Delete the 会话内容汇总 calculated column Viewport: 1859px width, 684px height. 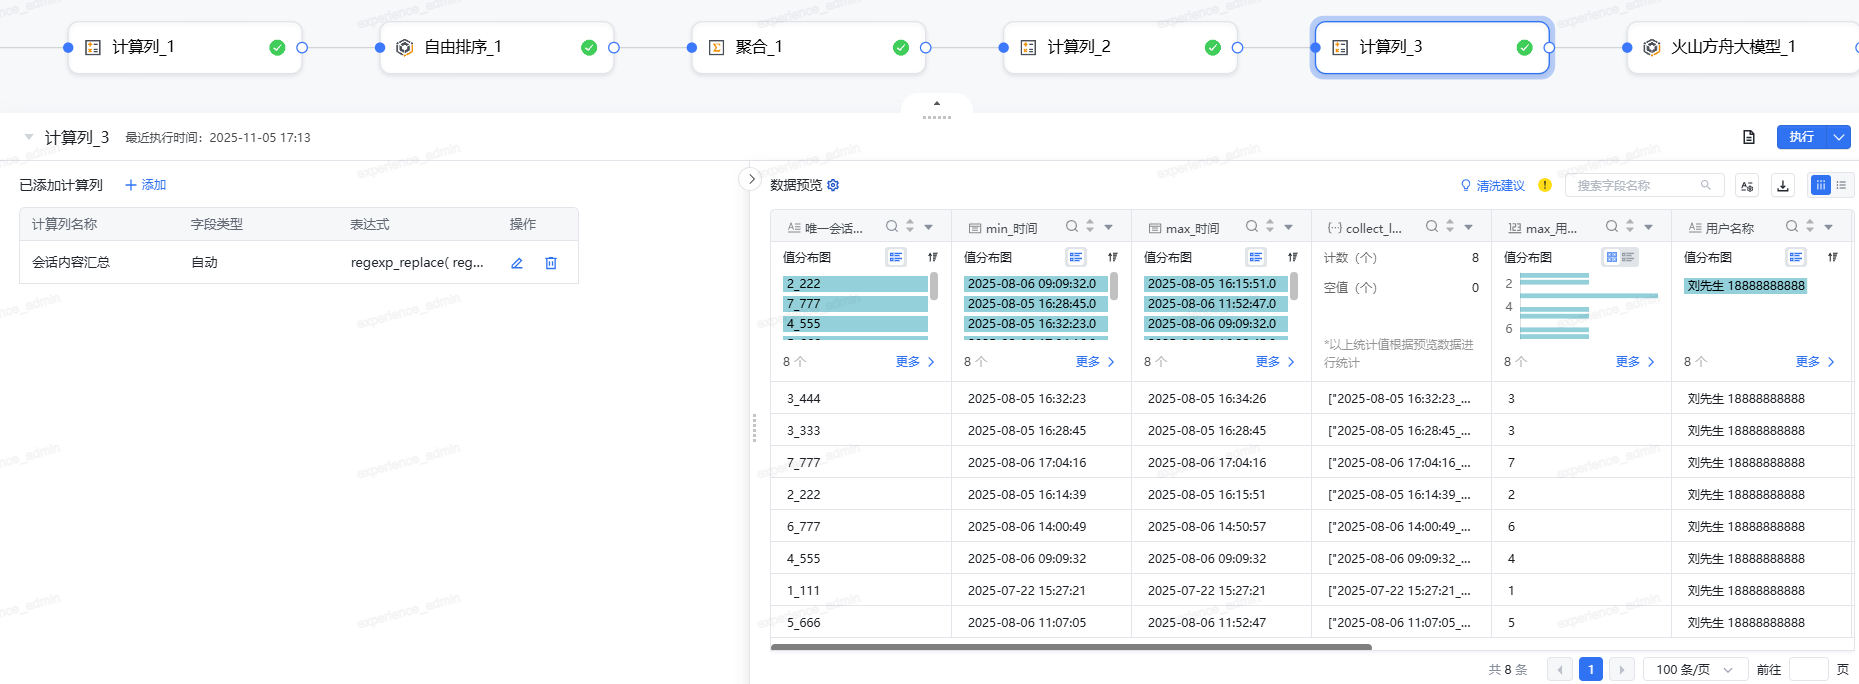click(x=551, y=263)
